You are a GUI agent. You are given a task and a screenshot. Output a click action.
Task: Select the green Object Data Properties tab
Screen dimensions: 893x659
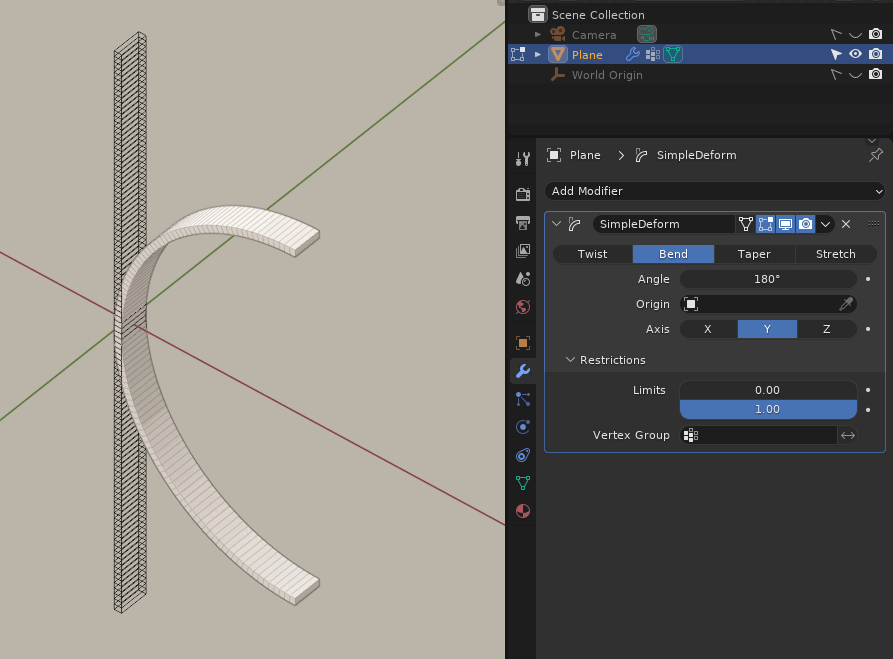(x=522, y=483)
